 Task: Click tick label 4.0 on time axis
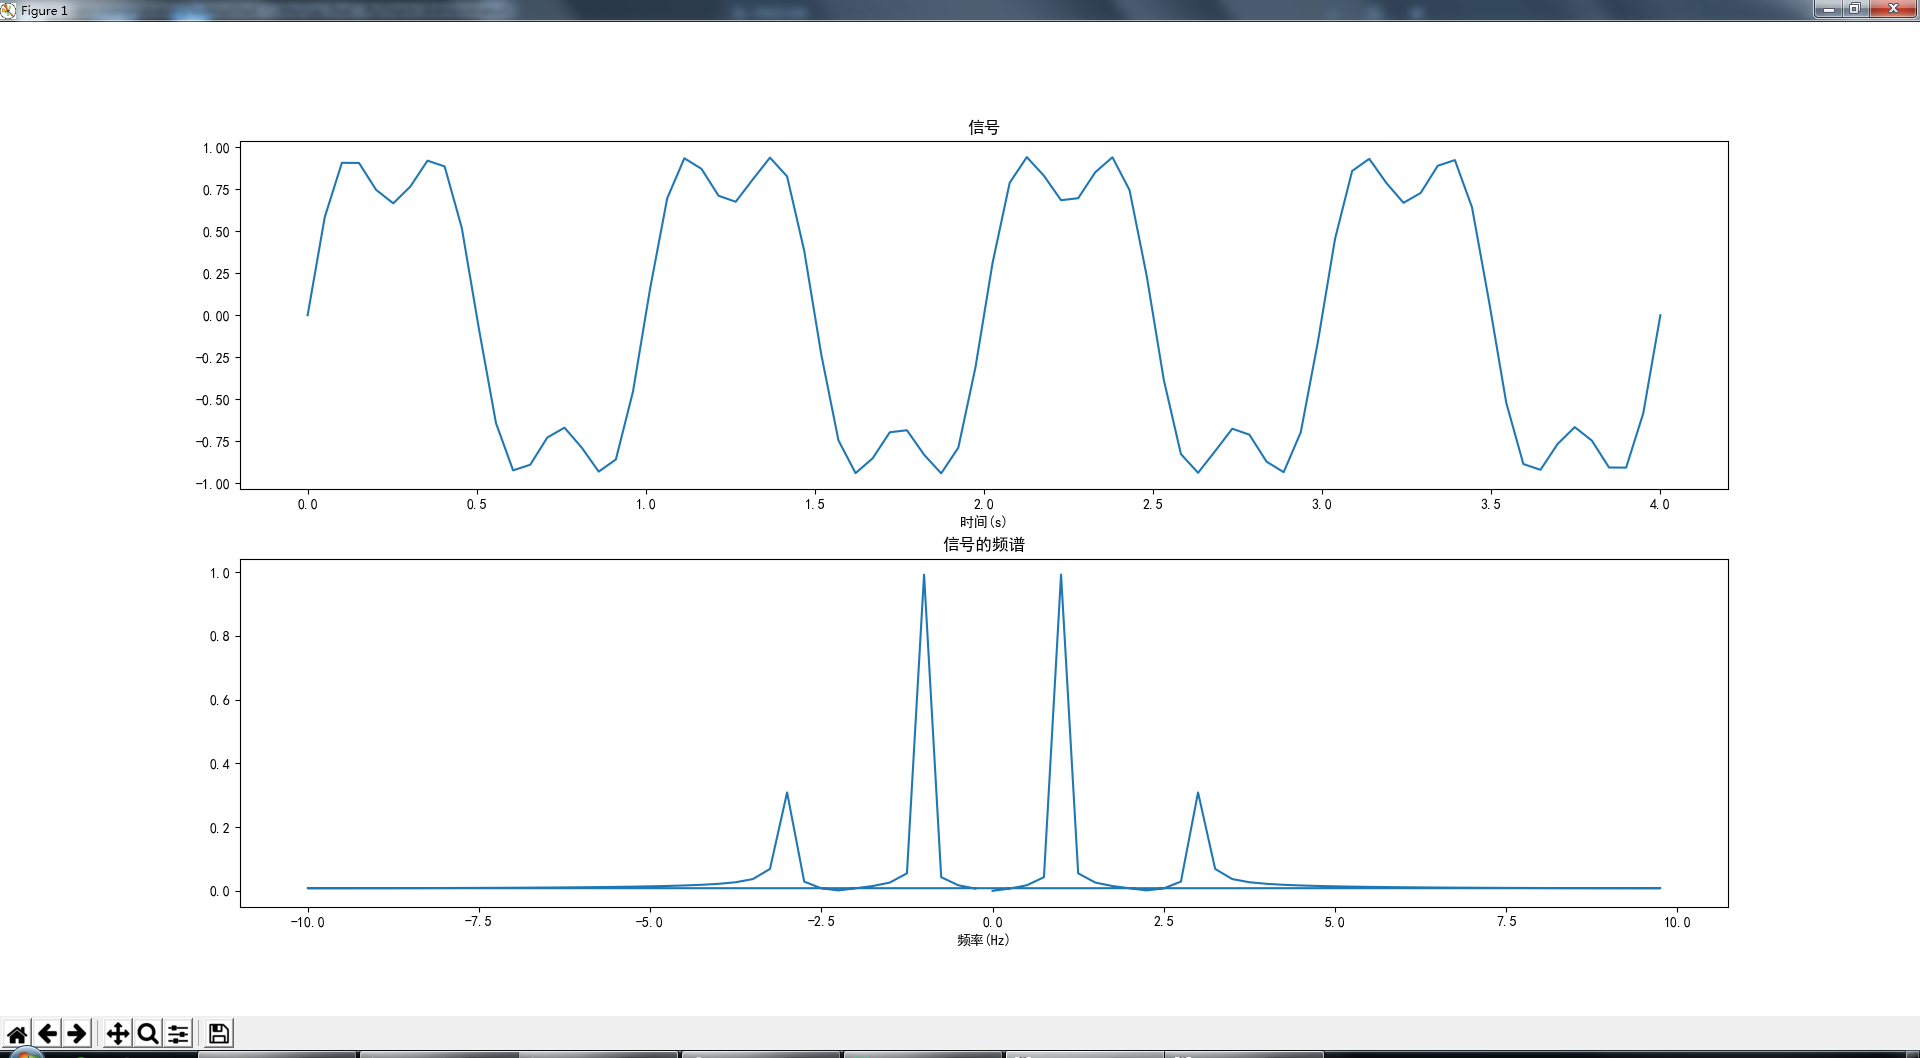(1660, 504)
